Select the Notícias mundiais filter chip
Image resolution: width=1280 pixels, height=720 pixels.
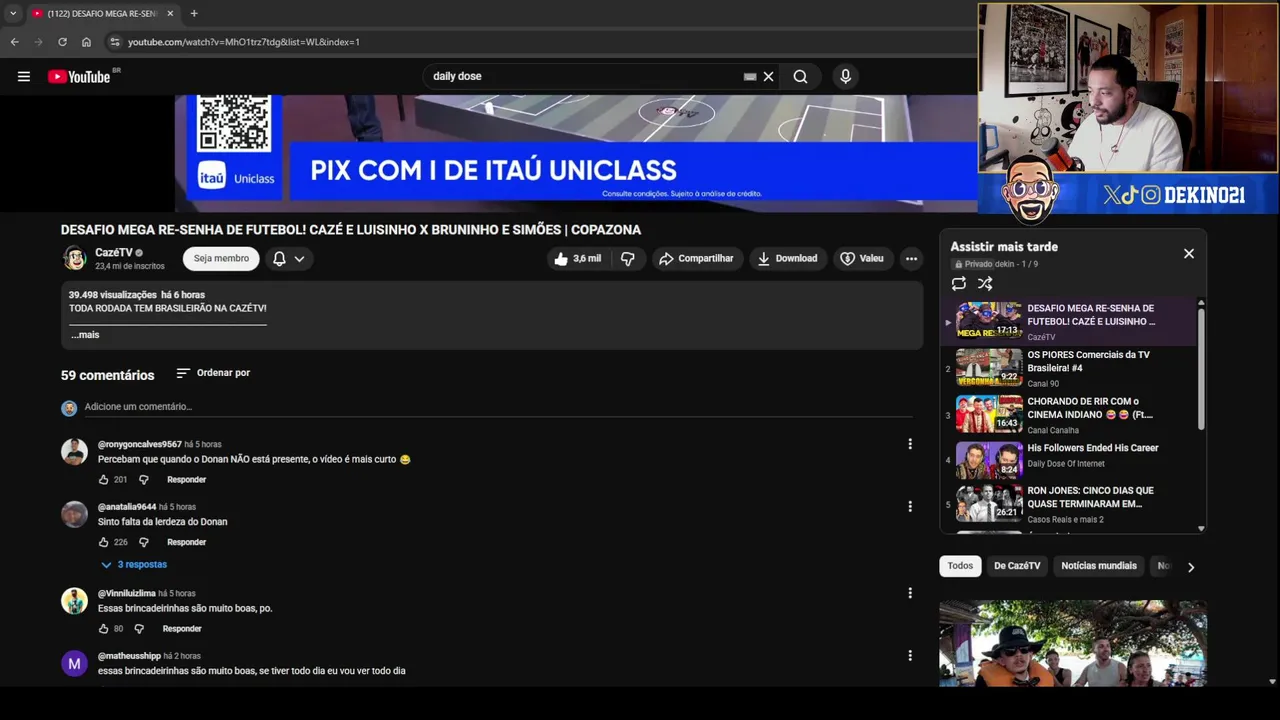[x=1099, y=566]
